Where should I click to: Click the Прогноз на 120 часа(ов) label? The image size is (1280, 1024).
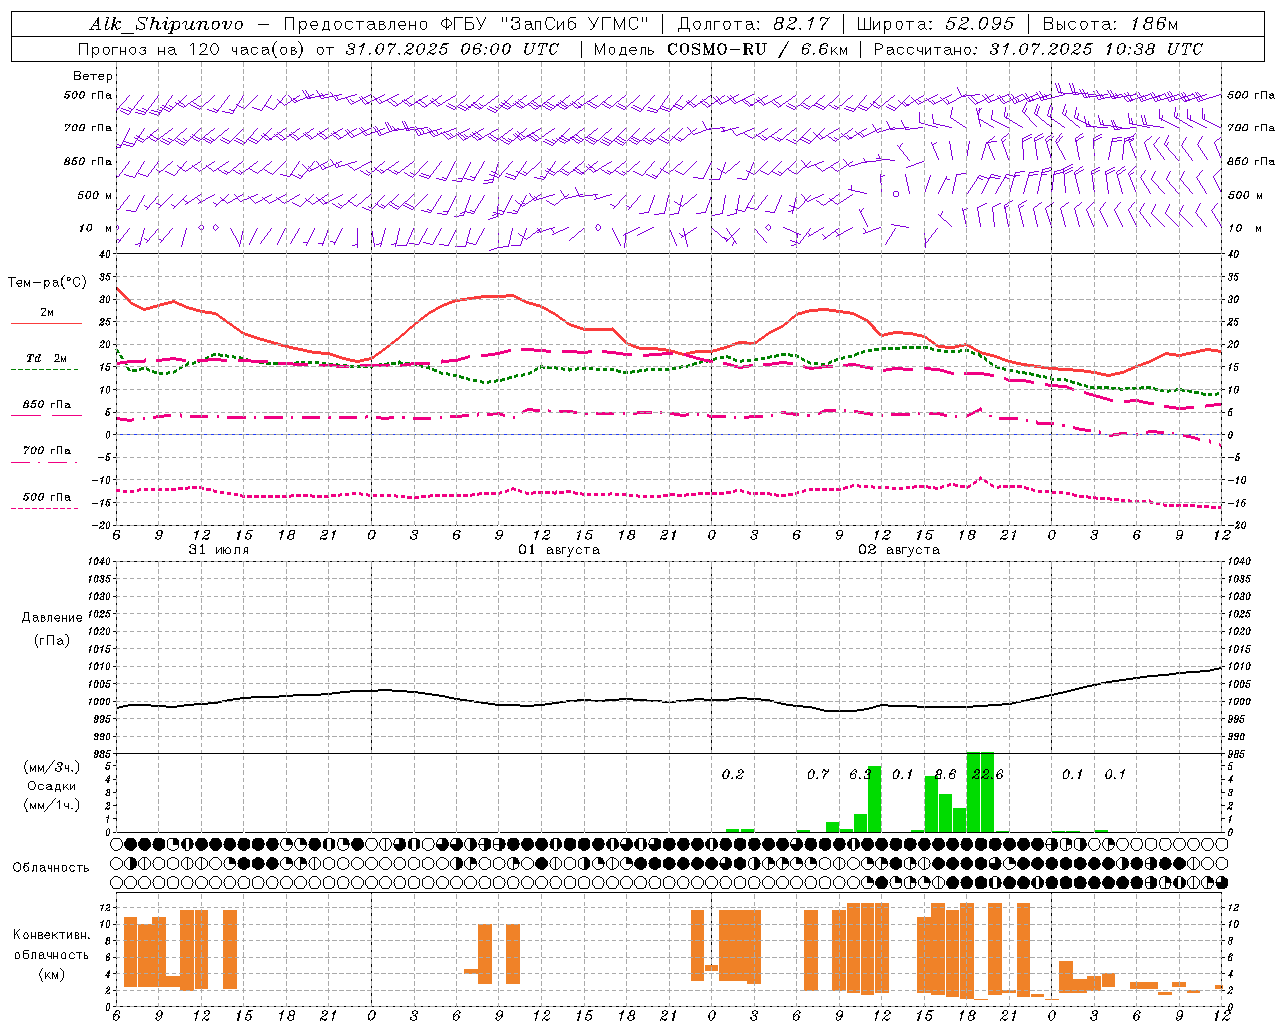(194, 49)
